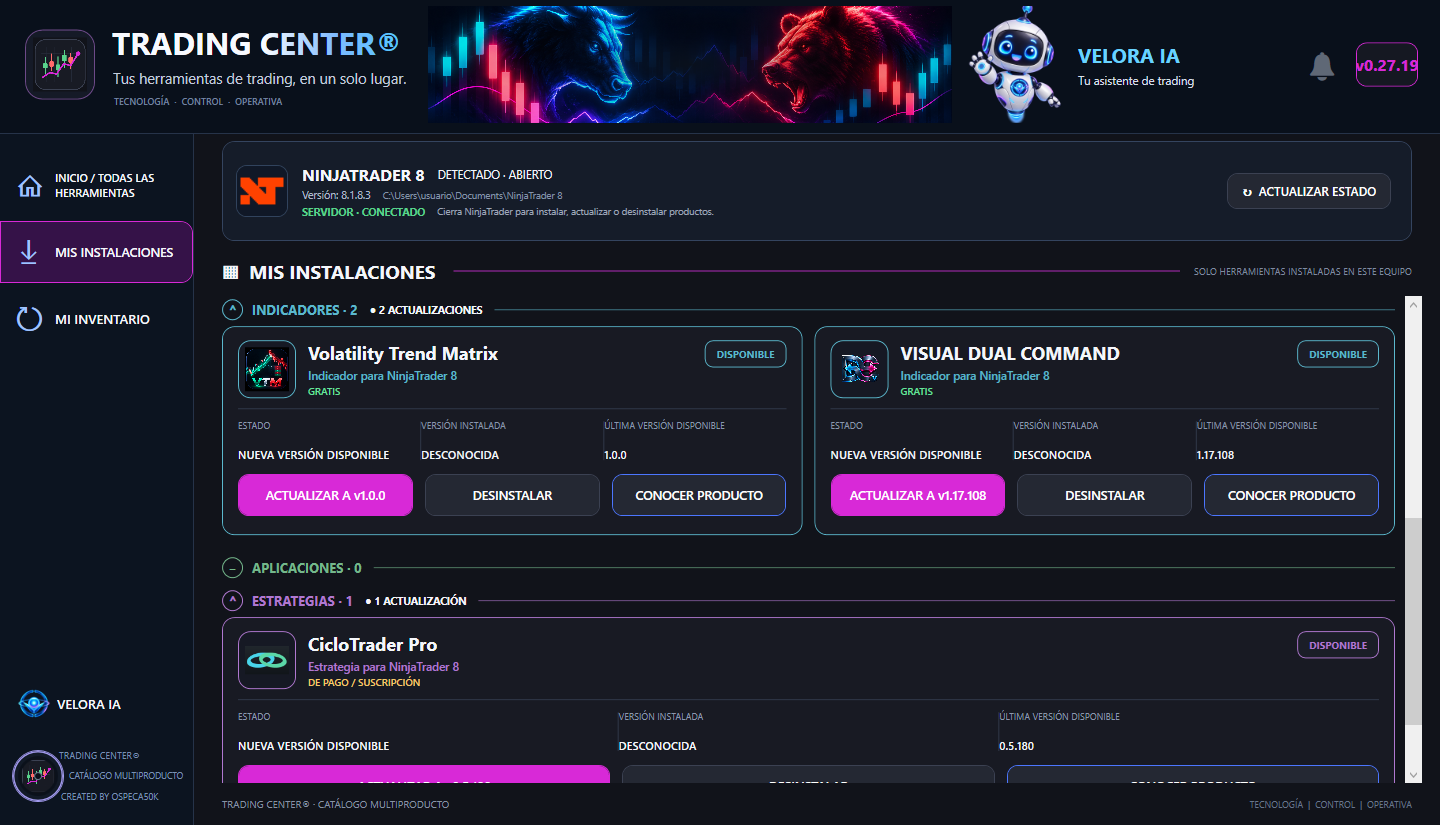Click the Servidor · Conectado status text
This screenshot has height=825, width=1440.
[x=363, y=212]
